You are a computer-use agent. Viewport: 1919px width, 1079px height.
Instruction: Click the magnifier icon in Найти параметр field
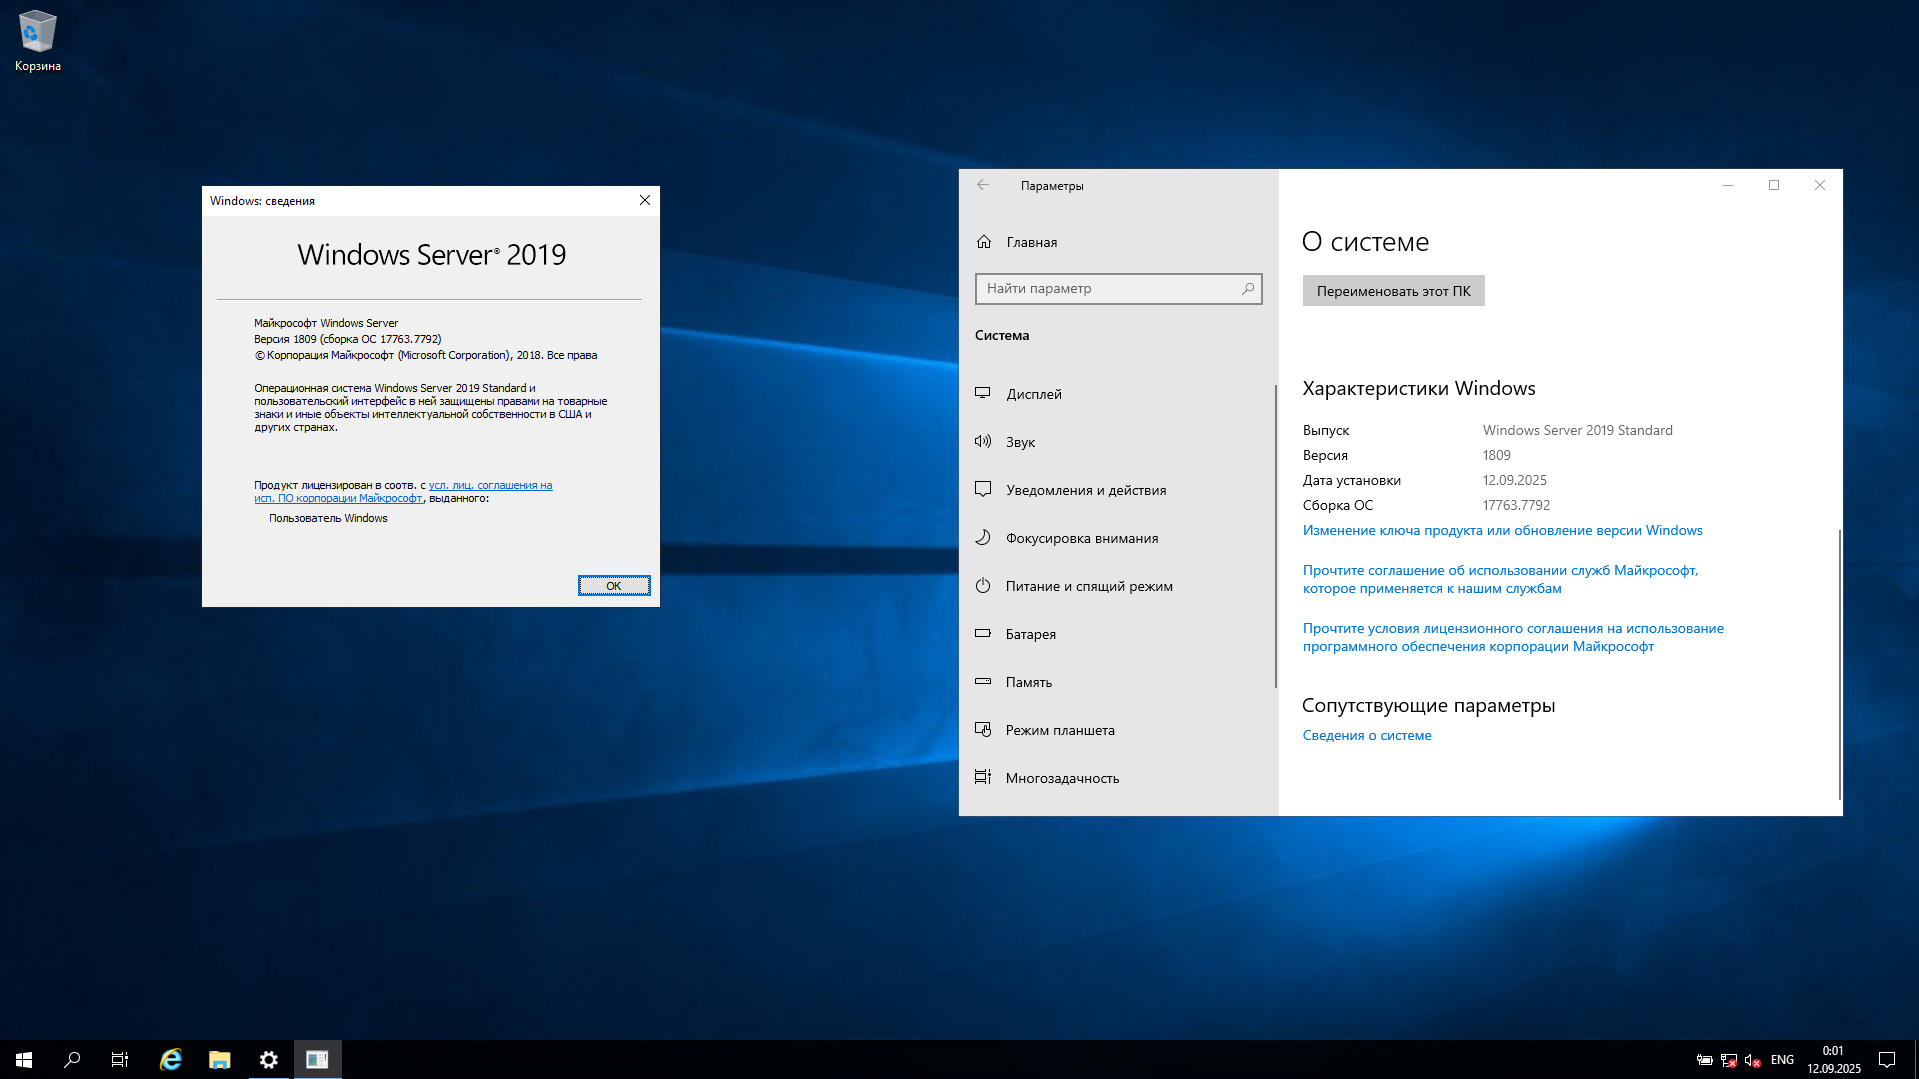tap(1248, 289)
